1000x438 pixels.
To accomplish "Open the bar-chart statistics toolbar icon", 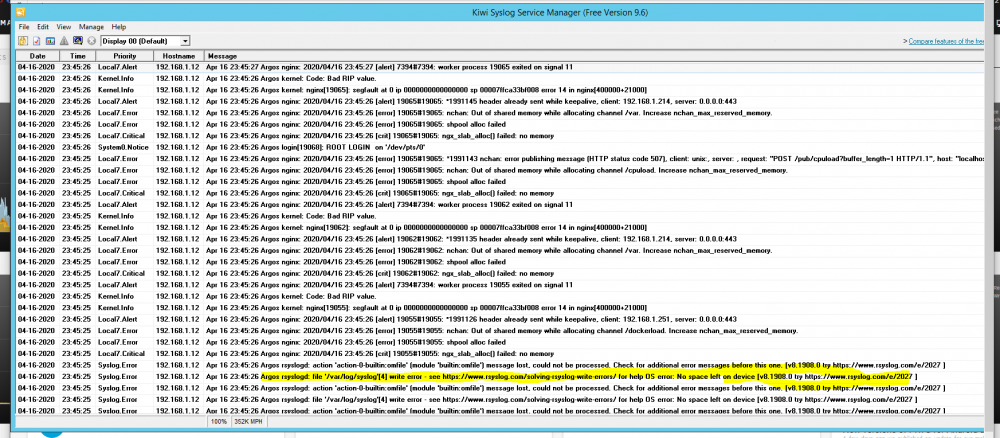I will 50,41.
